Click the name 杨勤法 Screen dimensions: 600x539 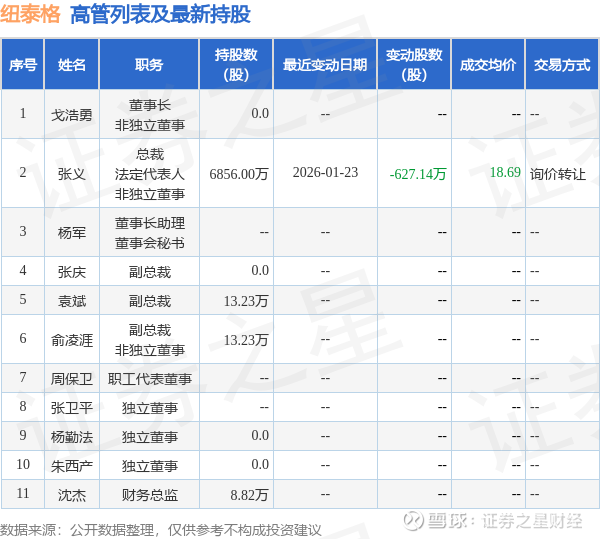(72, 436)
